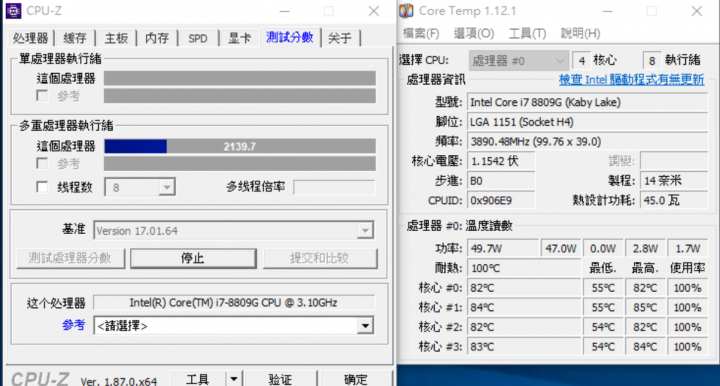Click the single-thread 這個處理器 score bar
Screen dimensions: 720x386
pos(240,78)
